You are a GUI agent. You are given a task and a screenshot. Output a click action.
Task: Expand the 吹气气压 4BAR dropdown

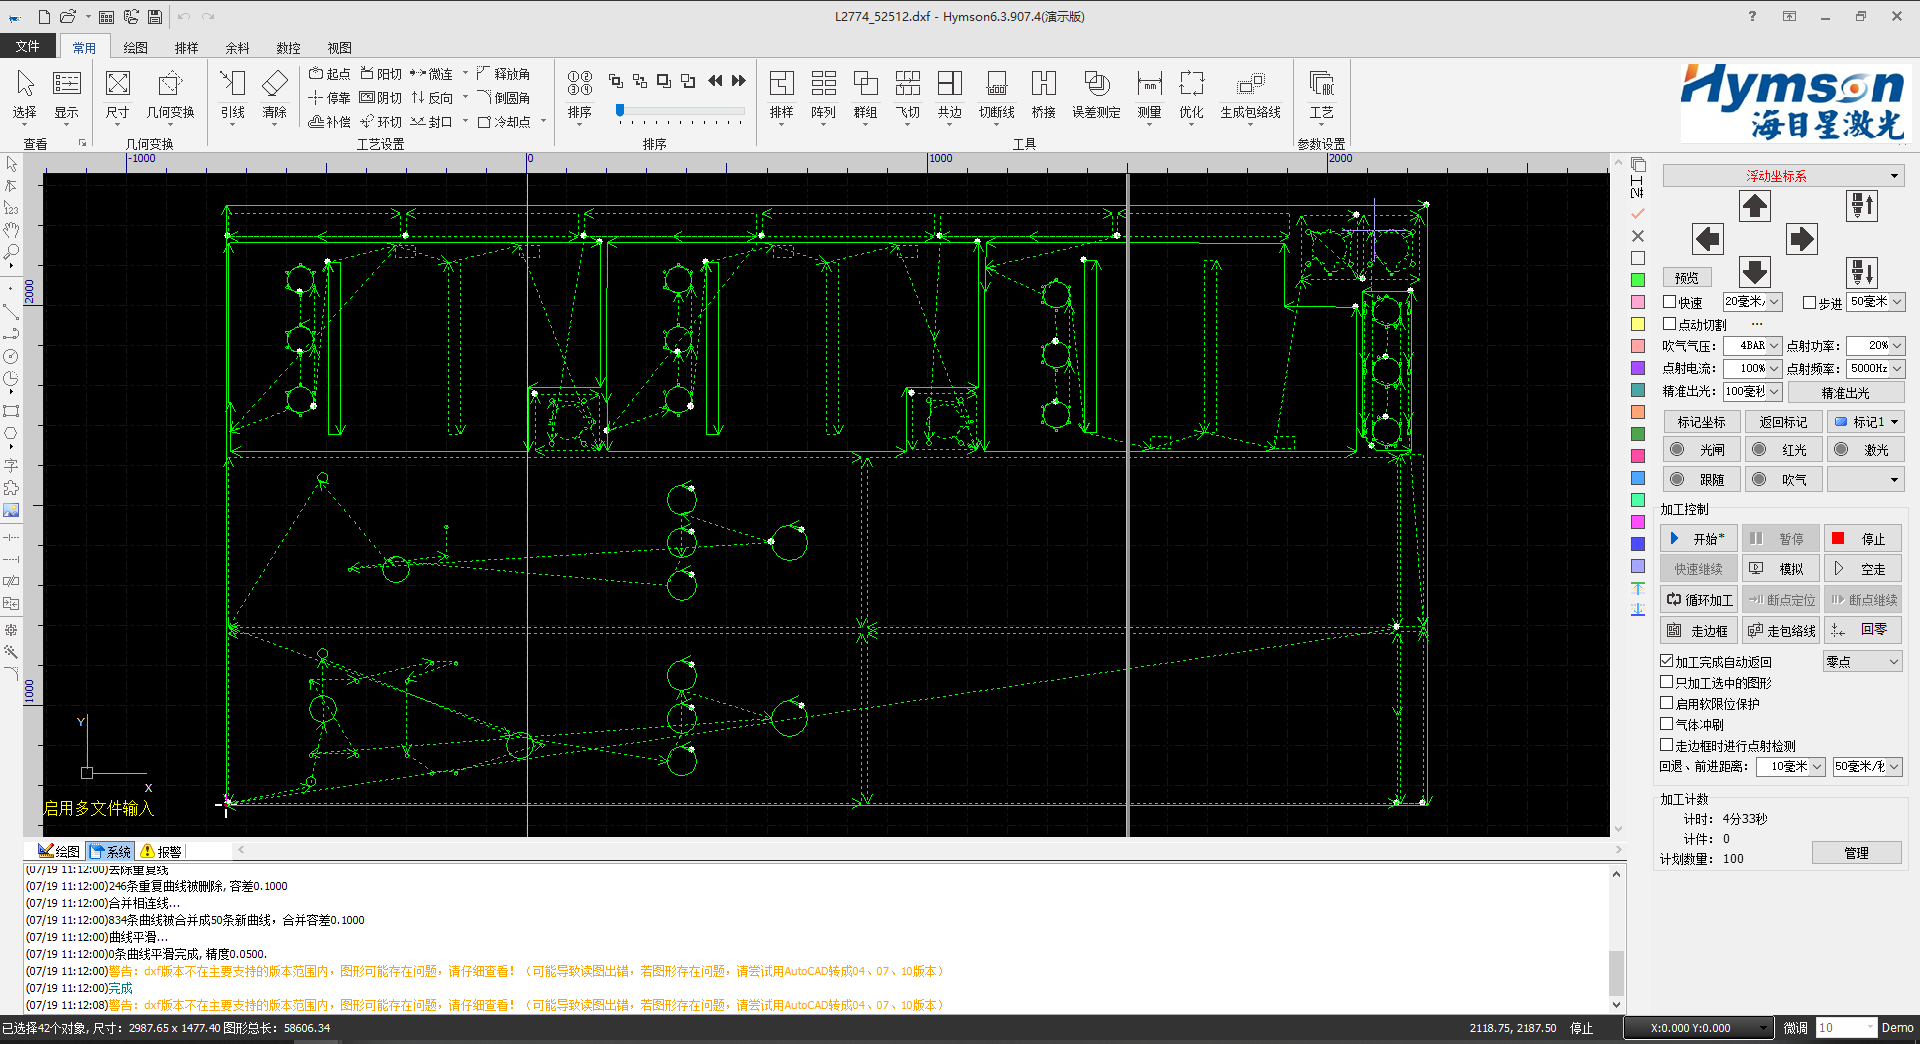click(1773, 346)
